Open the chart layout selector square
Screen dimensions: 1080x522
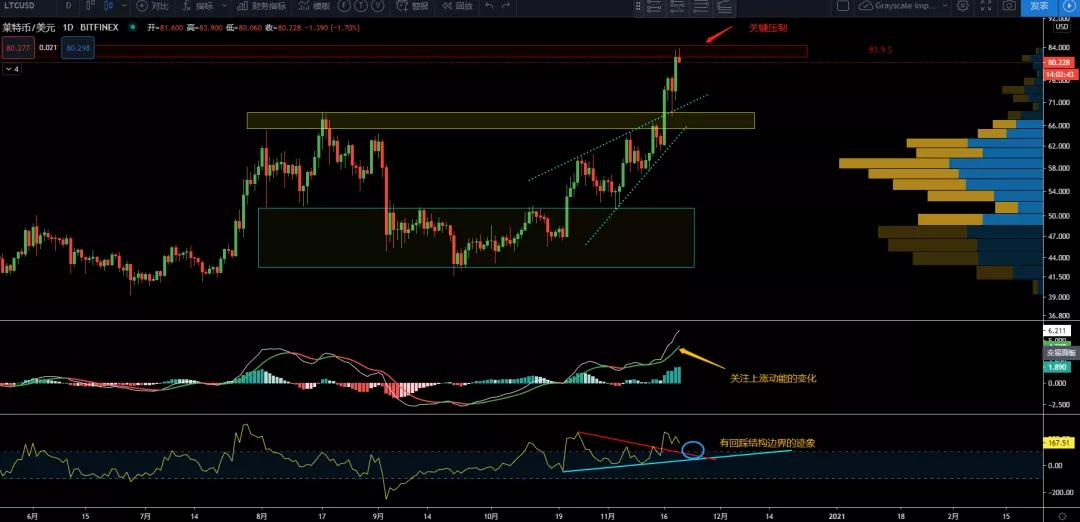[842, 6]
